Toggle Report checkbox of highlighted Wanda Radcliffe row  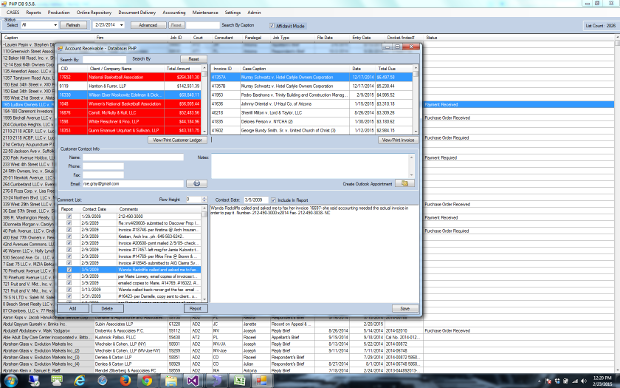[69, 270]
